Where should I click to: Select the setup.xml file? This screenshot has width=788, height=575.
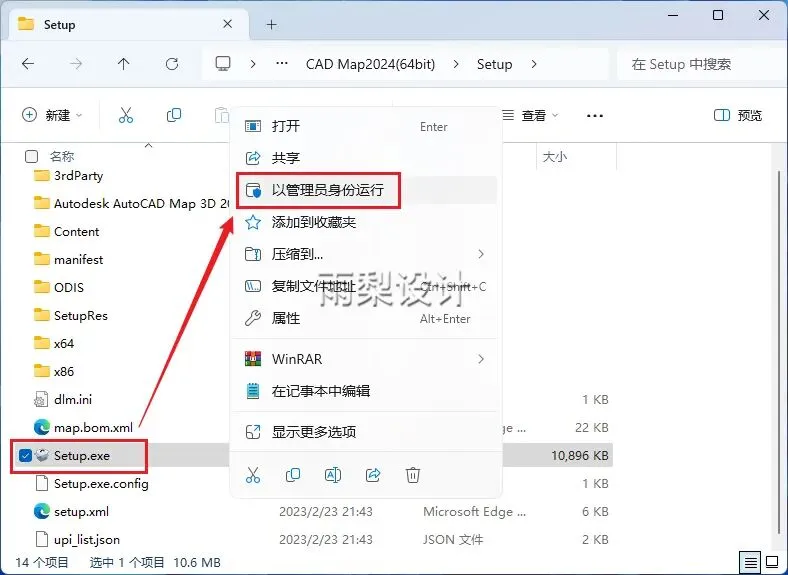71,512
